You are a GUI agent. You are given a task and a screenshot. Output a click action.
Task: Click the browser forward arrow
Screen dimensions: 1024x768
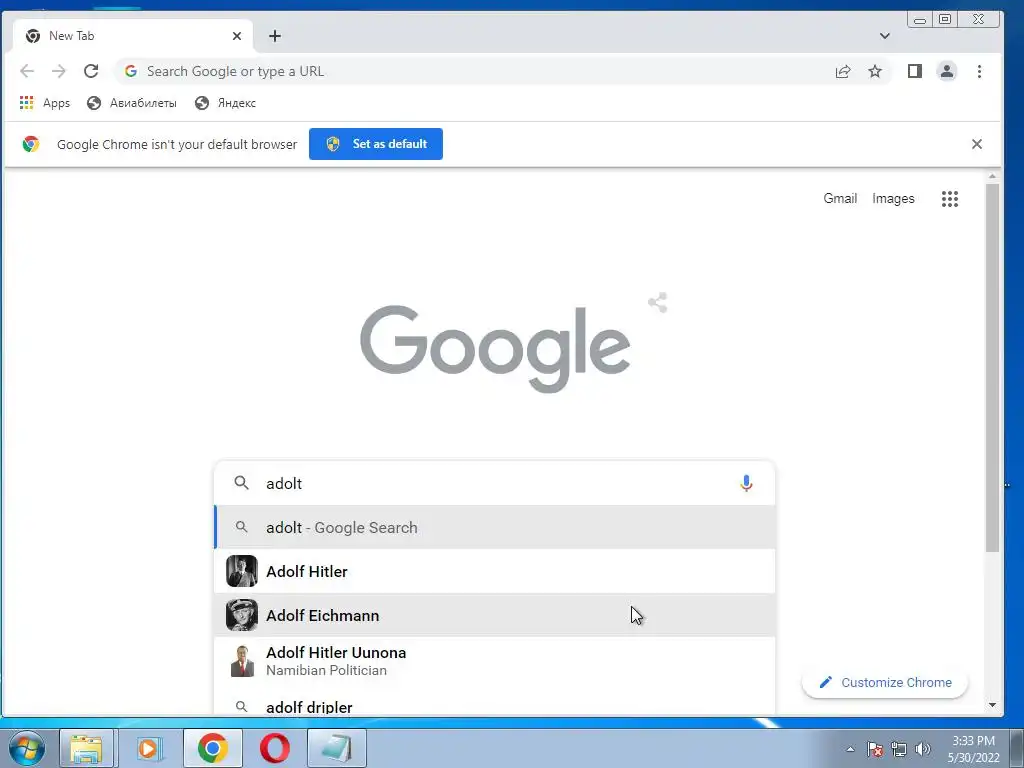pyautogui.click(x=59, y=71)
